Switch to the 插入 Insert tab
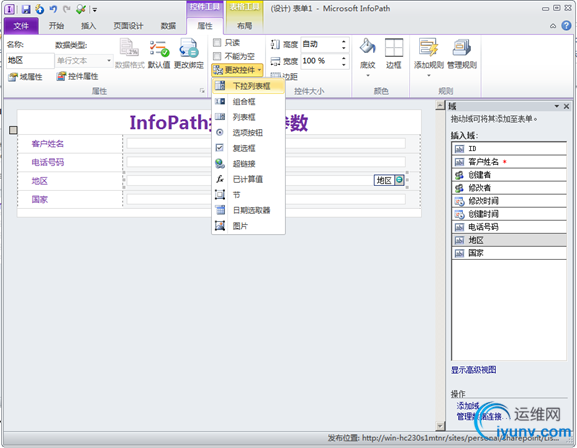The width and height of the screenshot is (577, 448). point(88,25)
